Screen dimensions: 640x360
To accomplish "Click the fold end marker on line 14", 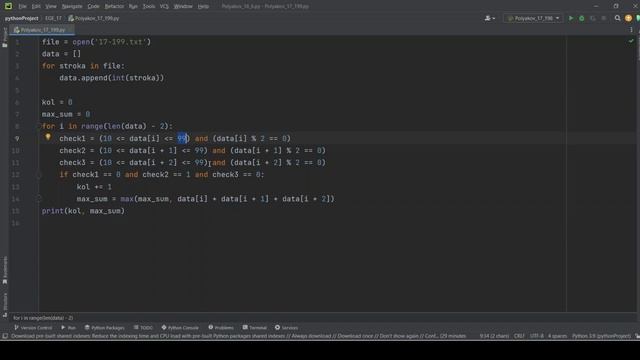I will (39, 199).
